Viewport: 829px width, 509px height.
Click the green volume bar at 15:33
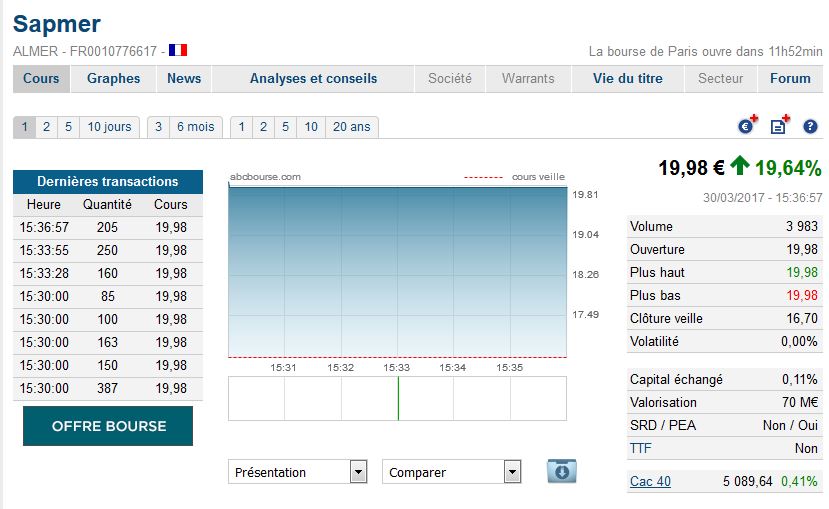tap(398, 399)
